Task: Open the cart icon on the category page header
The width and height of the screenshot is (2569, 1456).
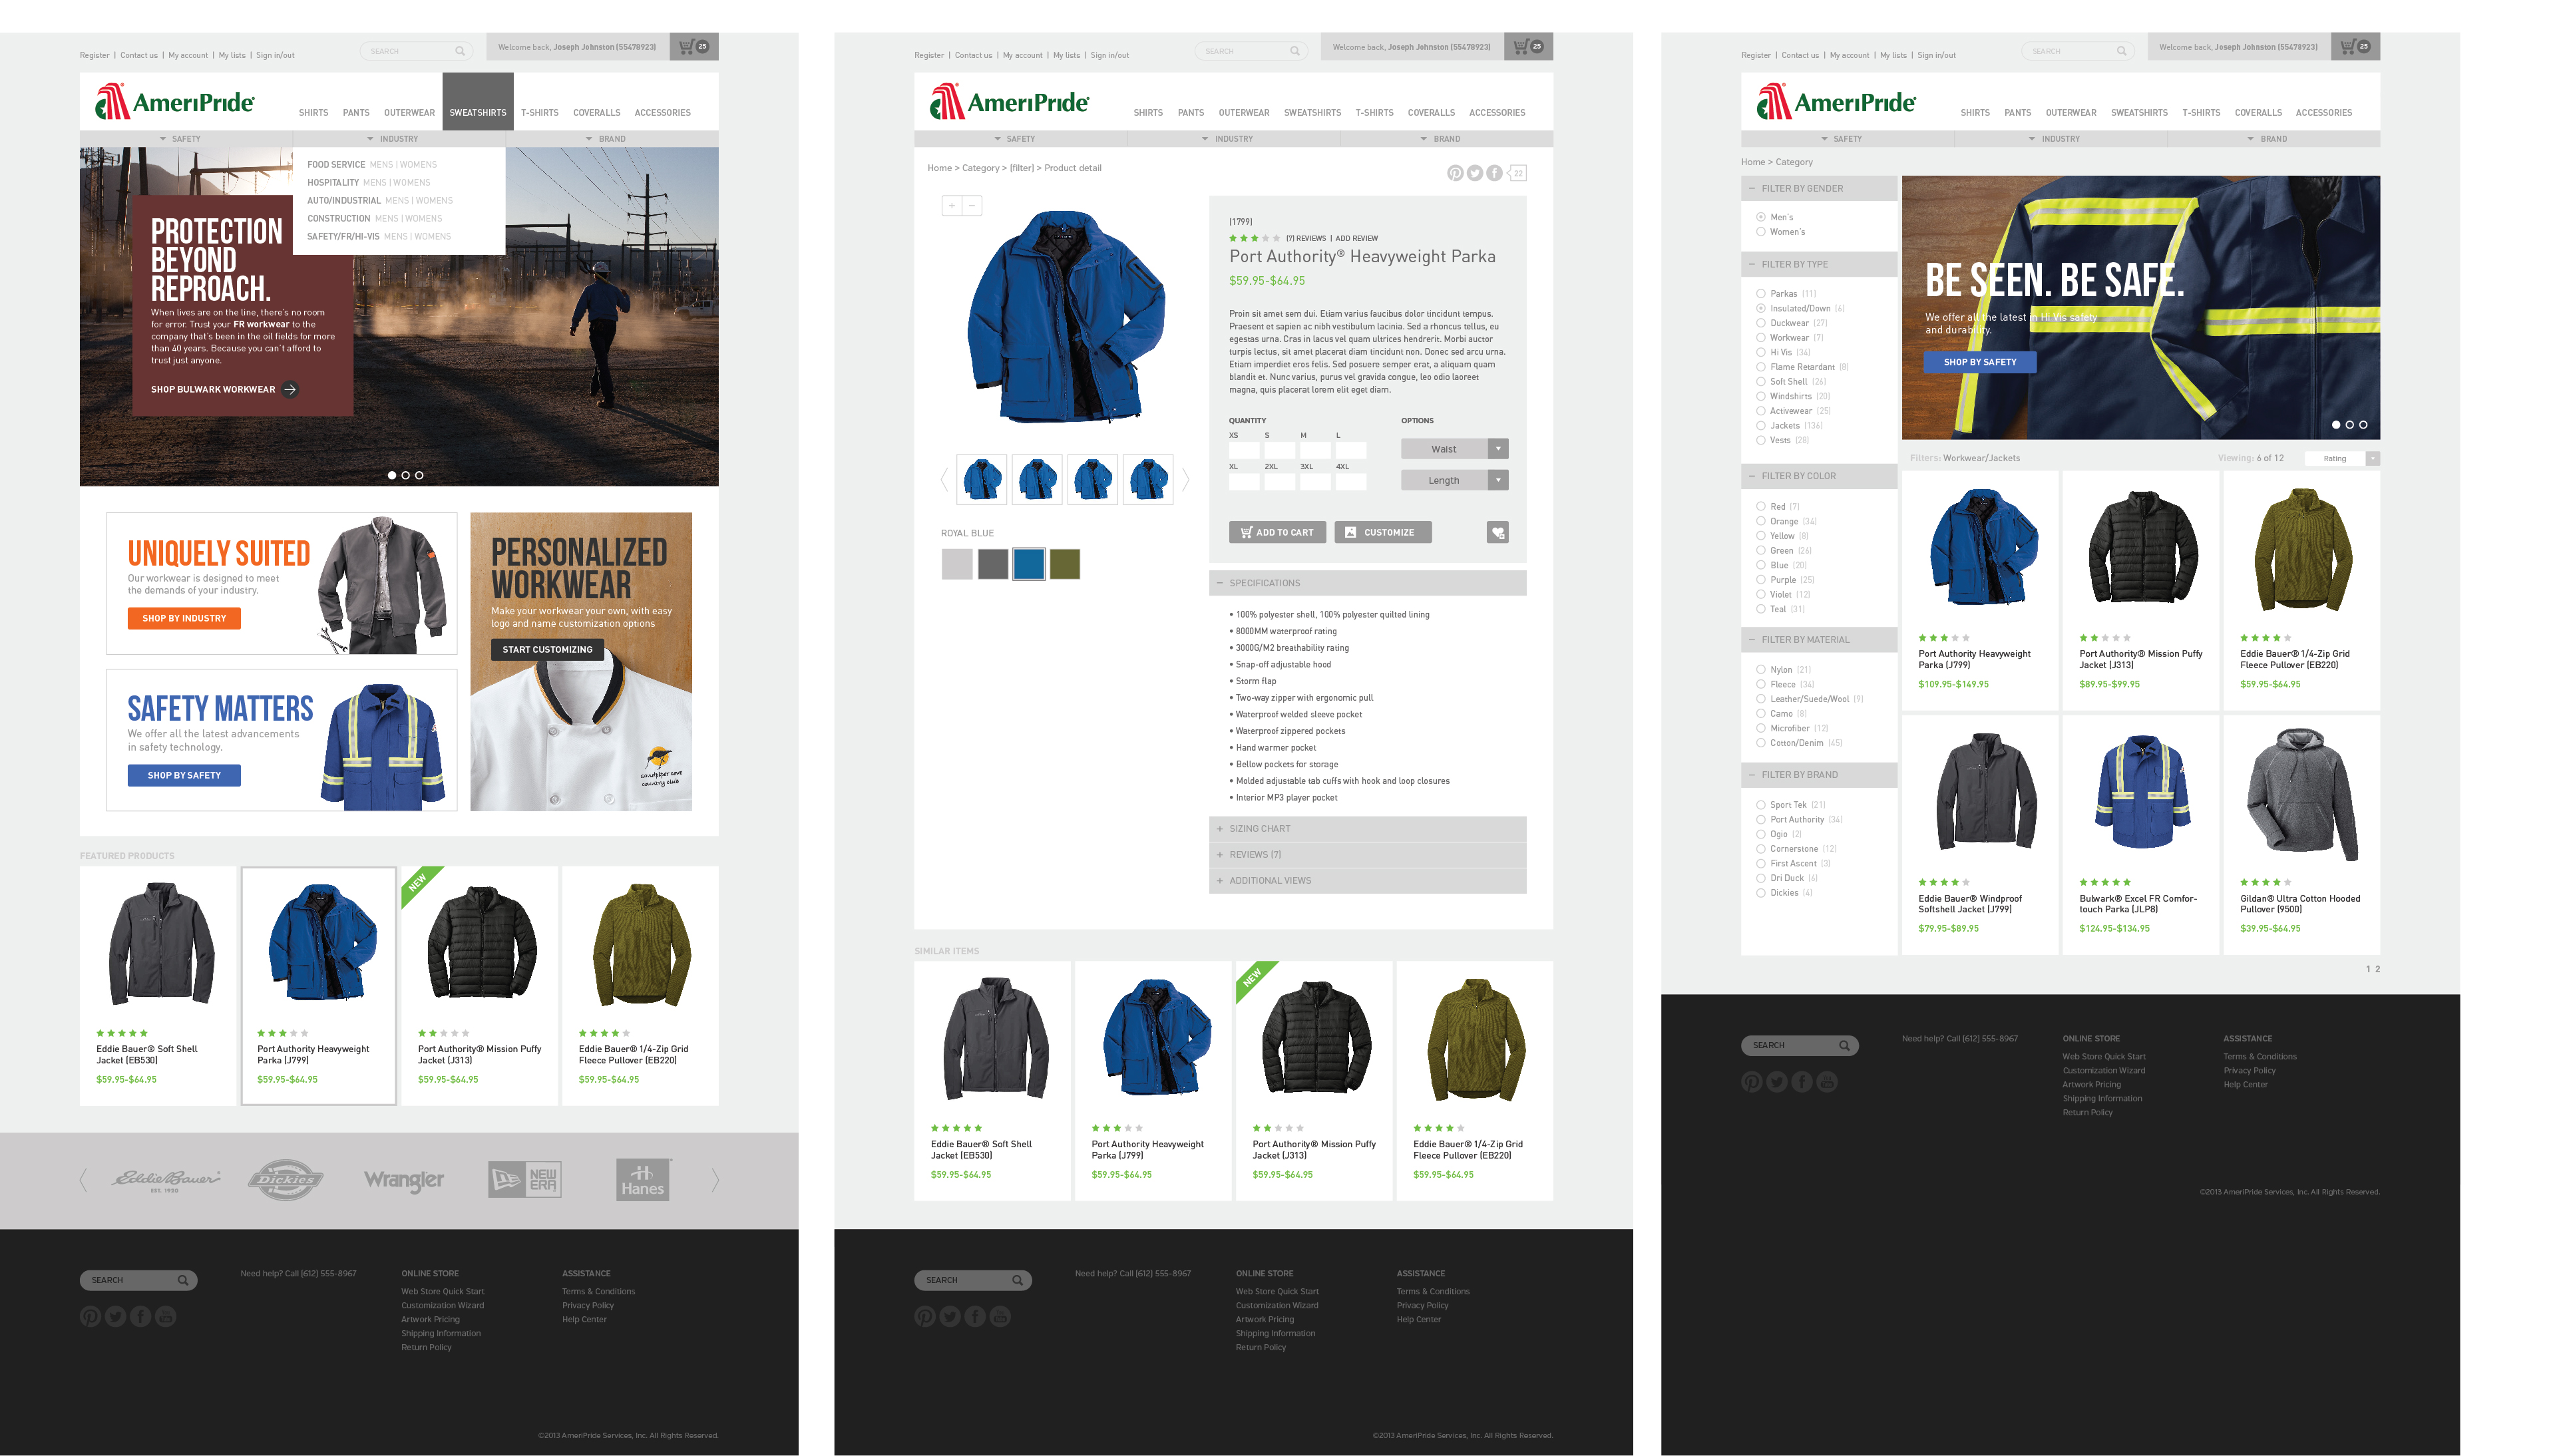Action: pyautogui.click(x=2355, y=46)
